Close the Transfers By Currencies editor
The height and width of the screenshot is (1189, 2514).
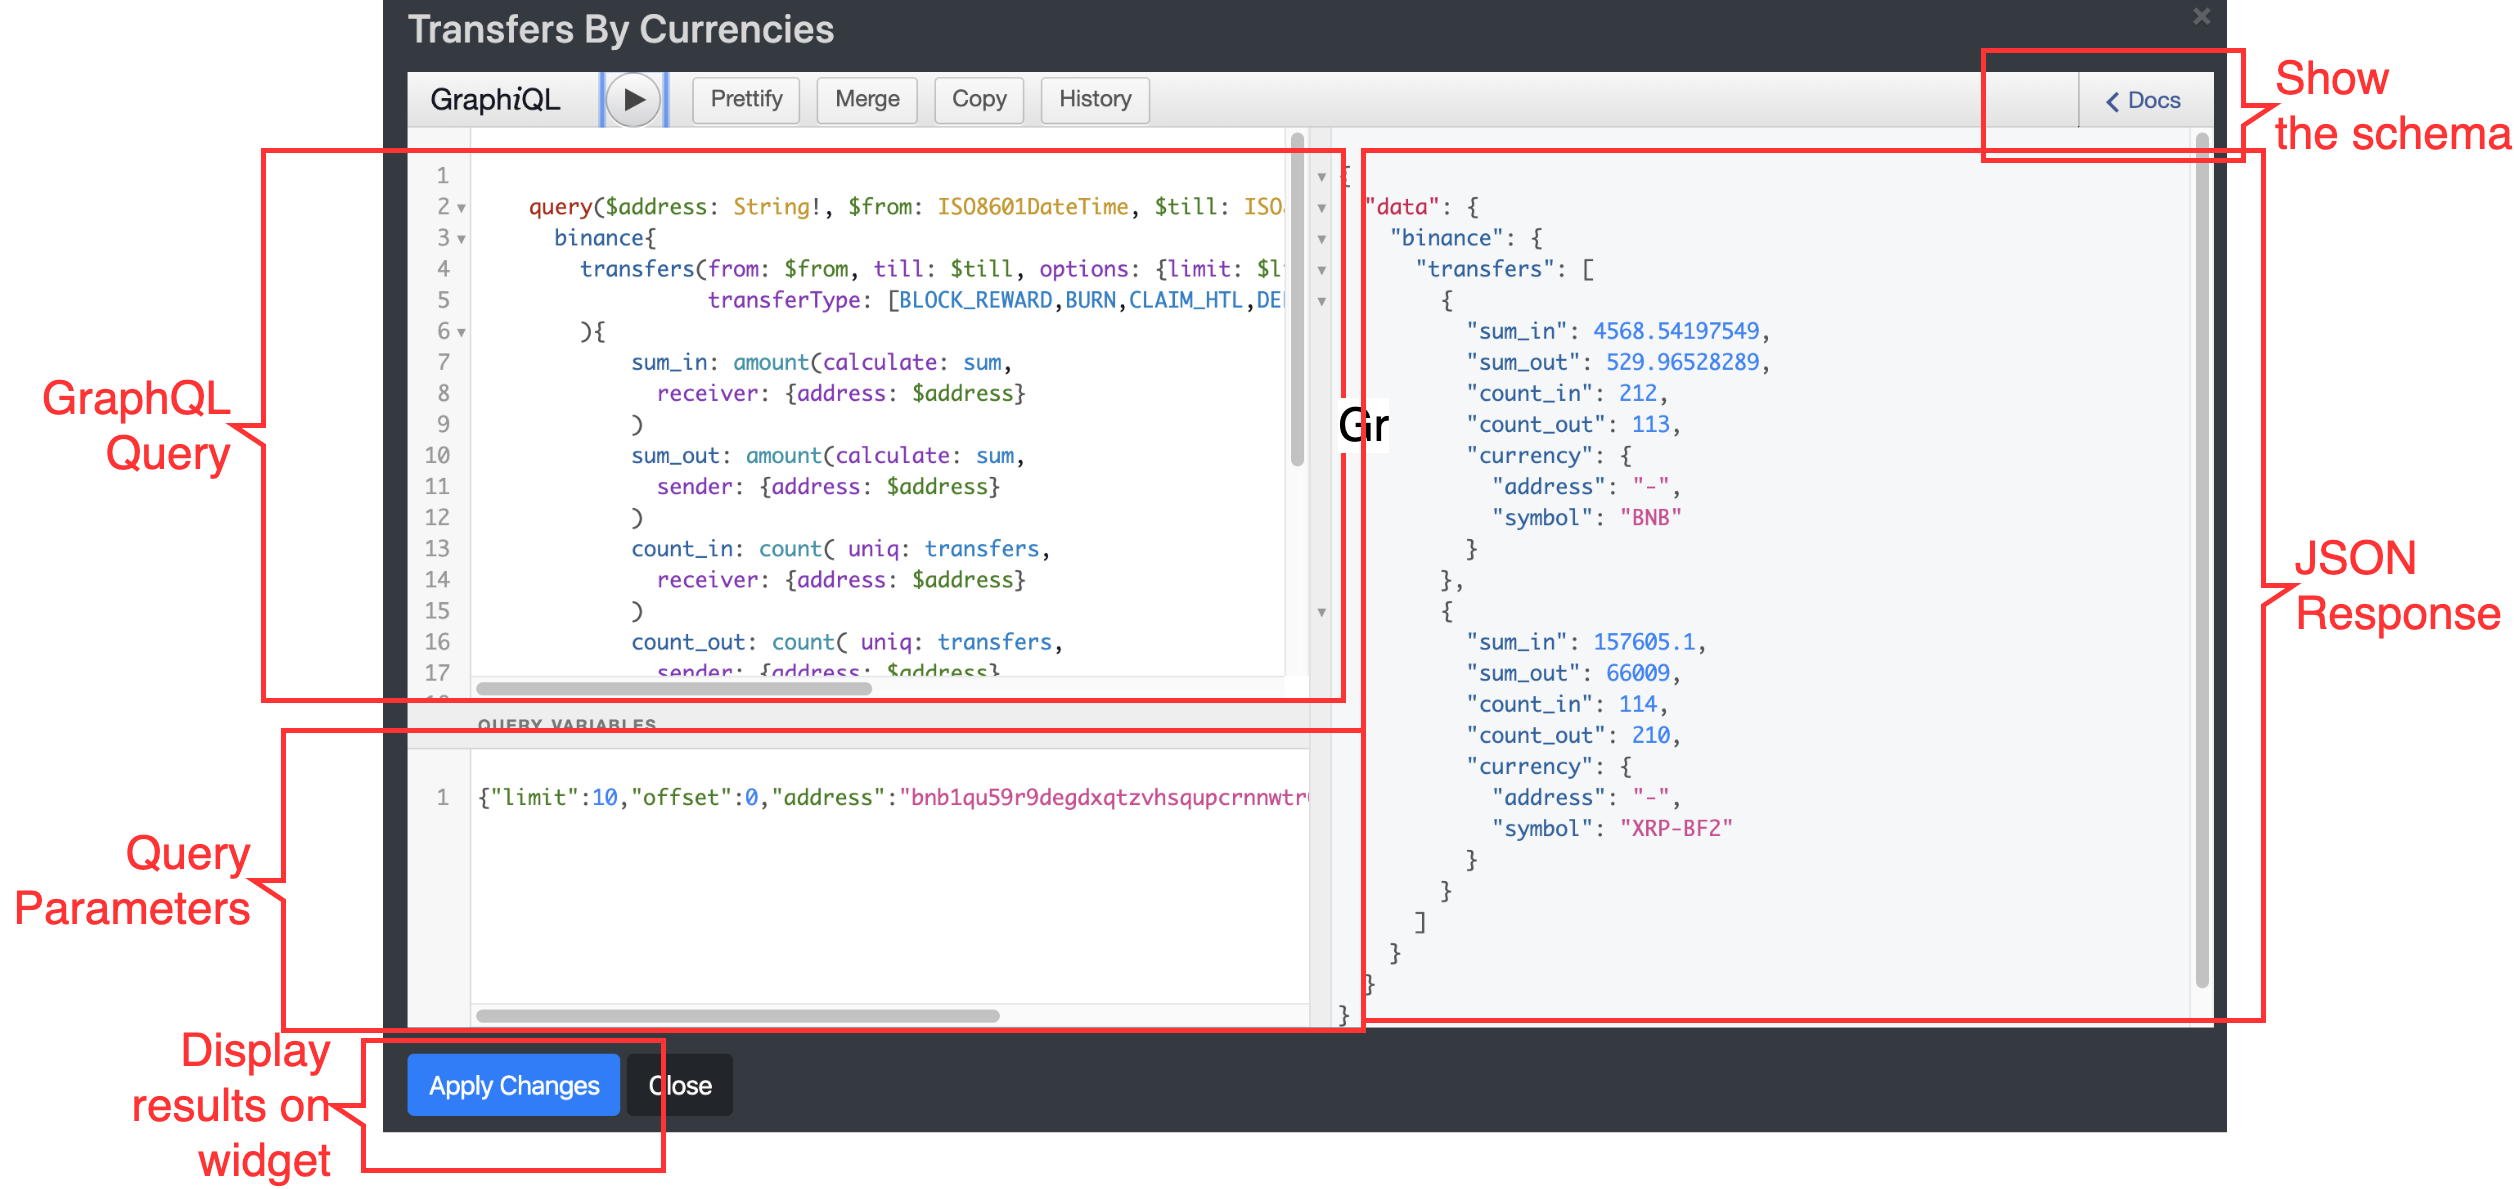(x=2201, y=16)
